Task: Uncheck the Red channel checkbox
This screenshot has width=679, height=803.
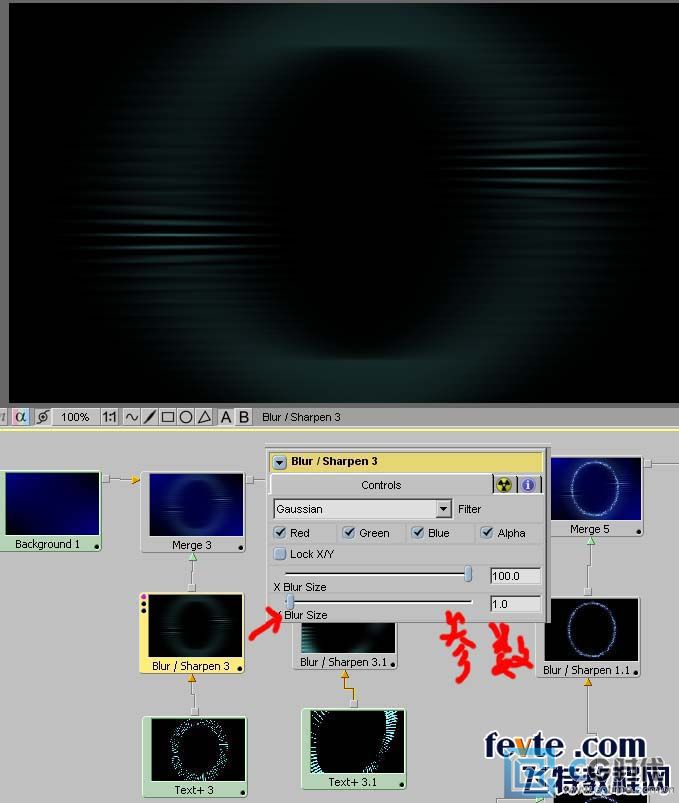Action: [x=281, y=533]
